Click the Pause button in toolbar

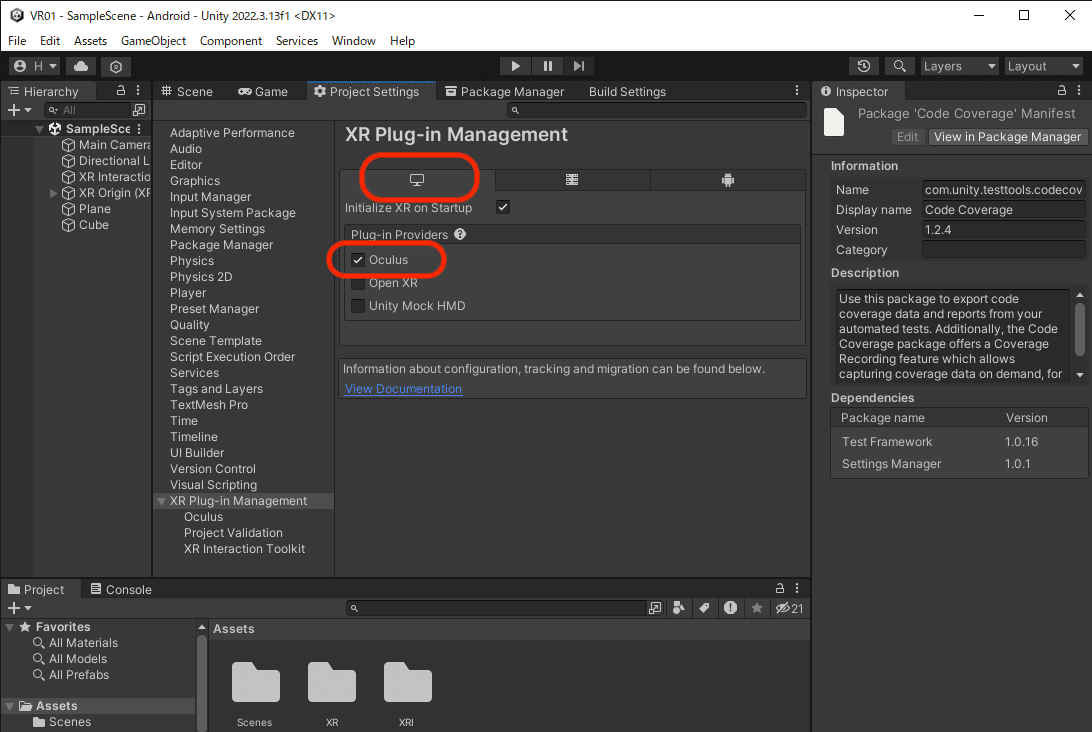point(547,66)
